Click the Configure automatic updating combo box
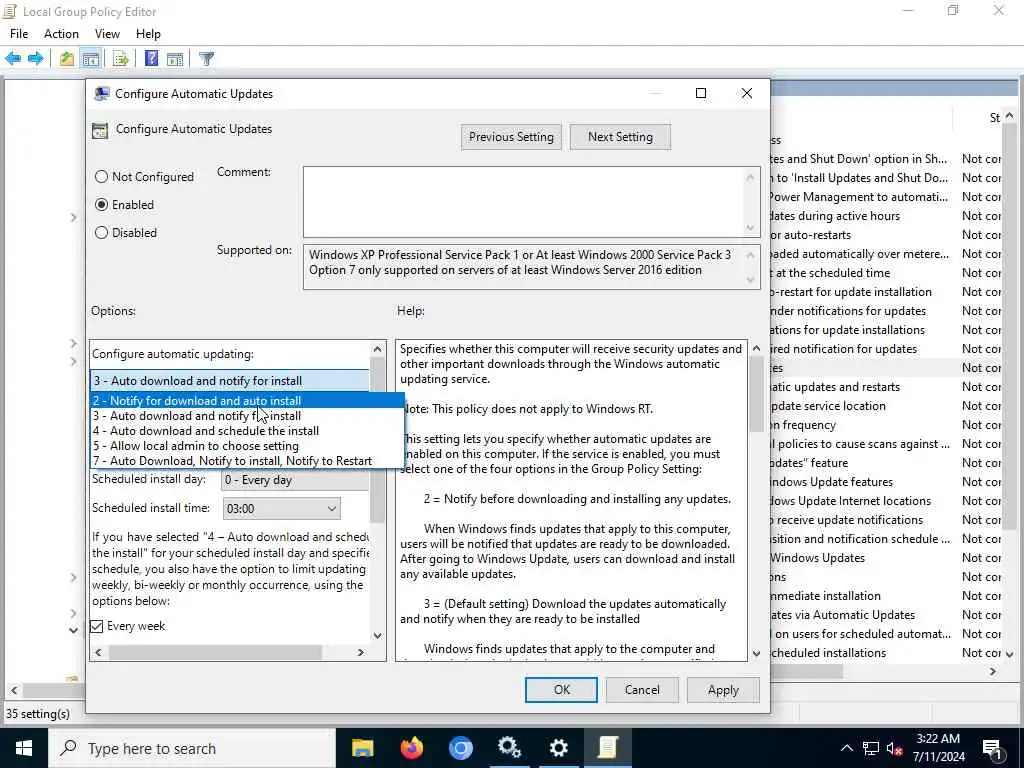 [230, 381]
